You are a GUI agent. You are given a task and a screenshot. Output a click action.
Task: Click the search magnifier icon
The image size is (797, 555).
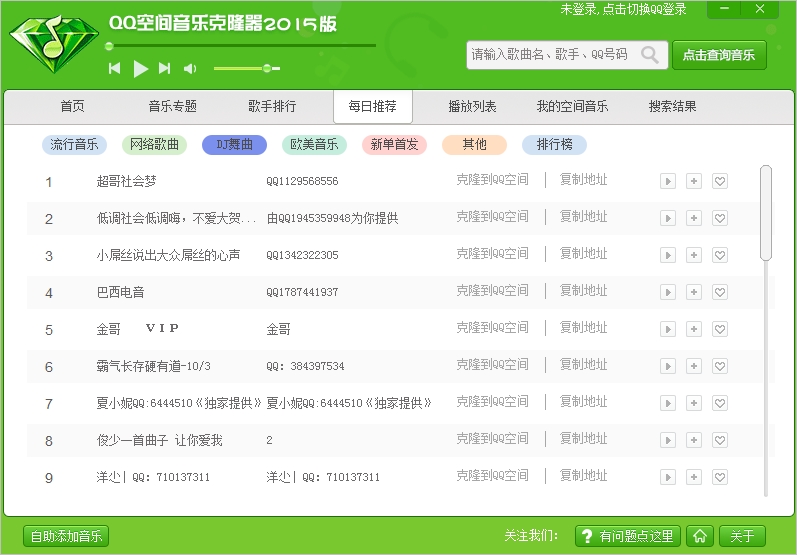(x=650, y=54)
